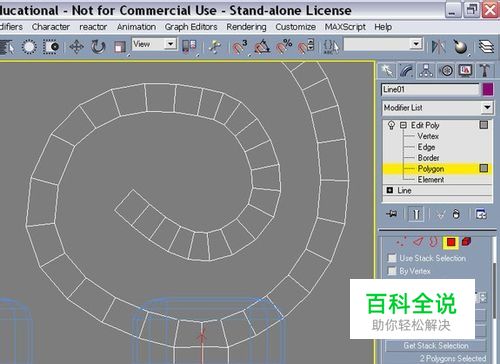This screenshot has width=500, height=364.
Task: Select the Polygon sub-object in stack
Action: tap(431, 169)
